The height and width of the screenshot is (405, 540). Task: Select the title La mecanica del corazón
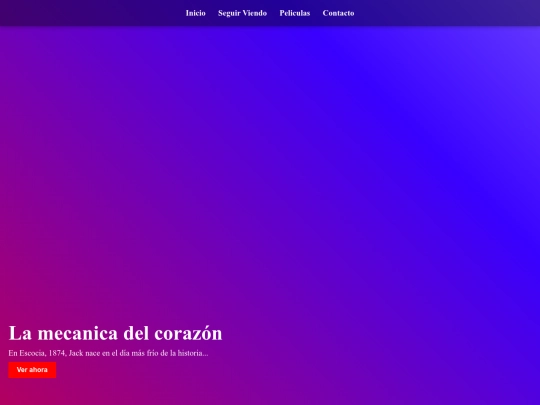tap(115, 333)
